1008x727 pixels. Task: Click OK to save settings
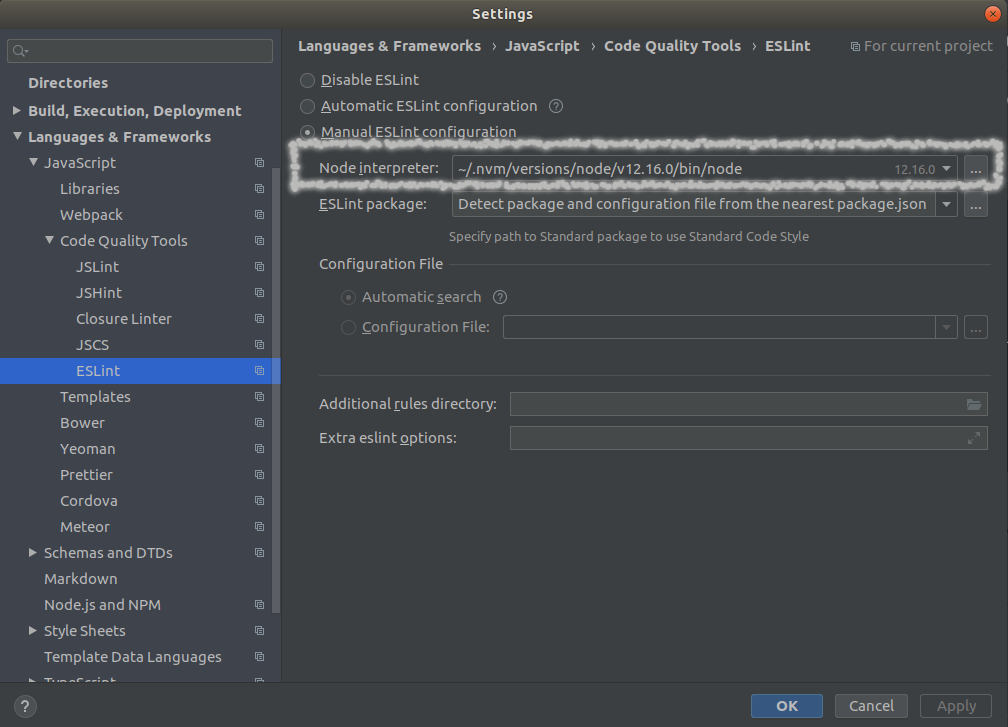pos(787,706)
